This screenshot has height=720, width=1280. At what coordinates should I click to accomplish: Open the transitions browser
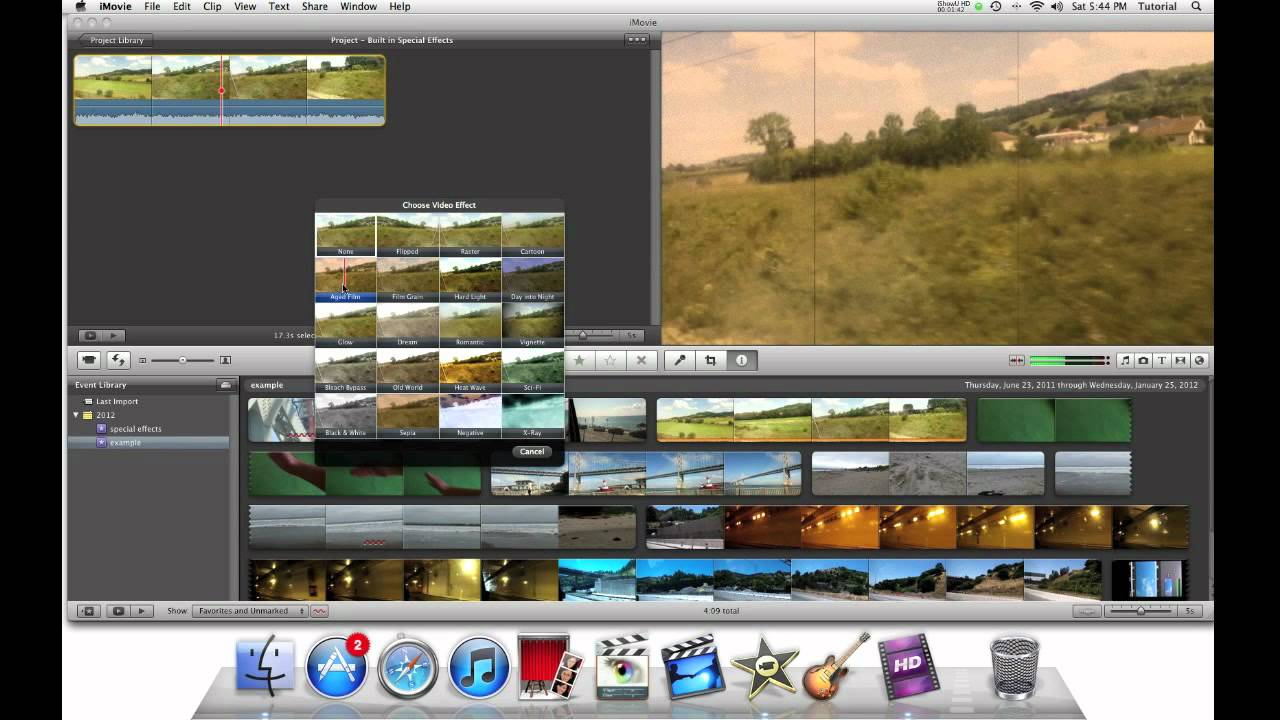[1180, 360]
